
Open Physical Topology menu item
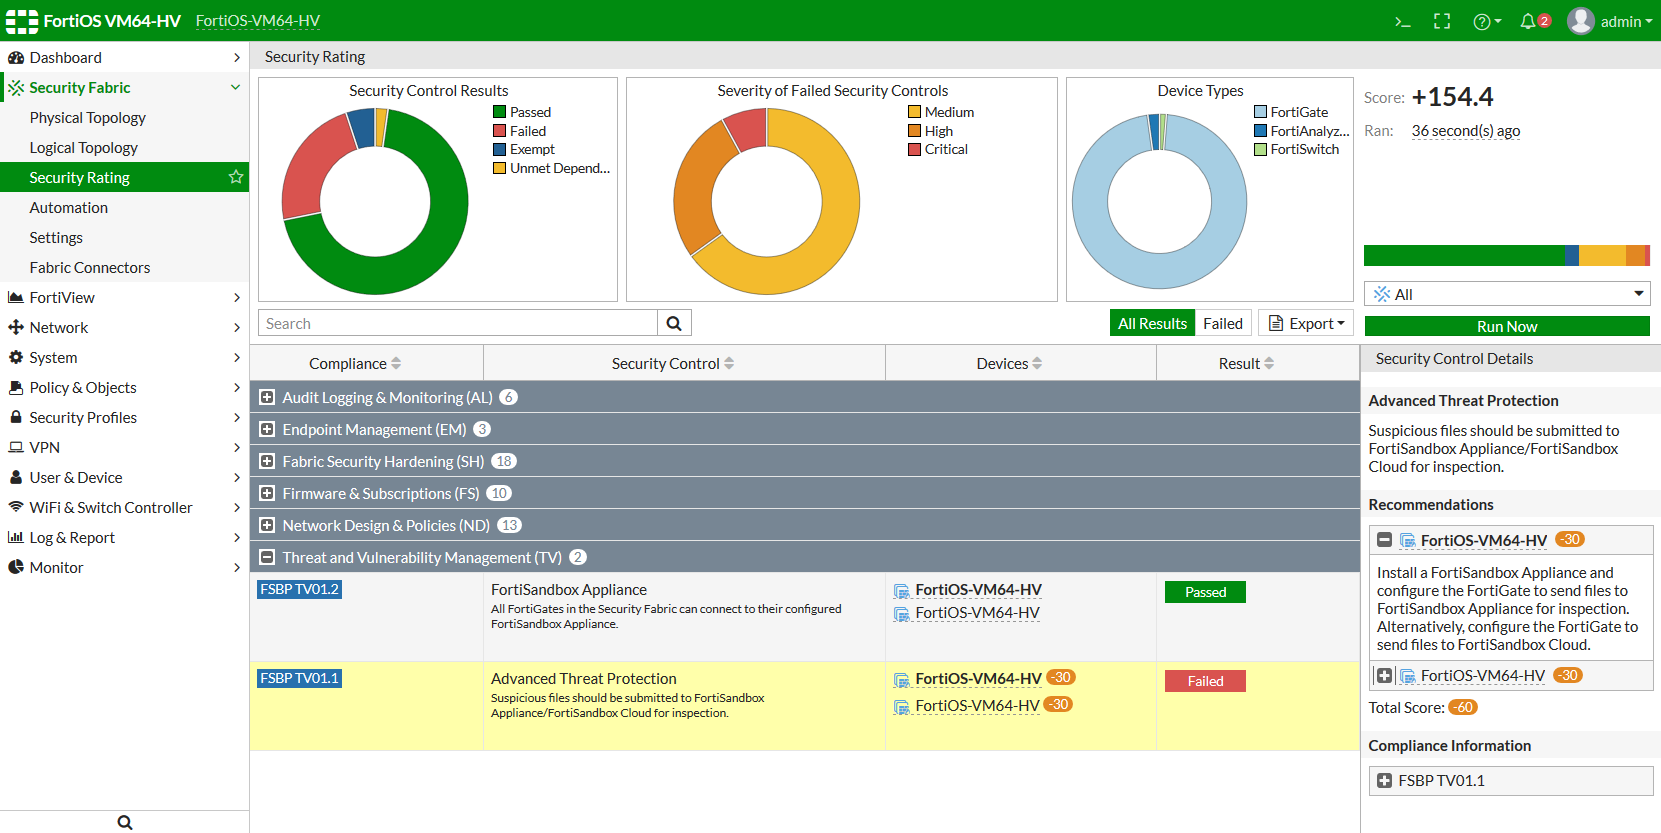[88, 118]
